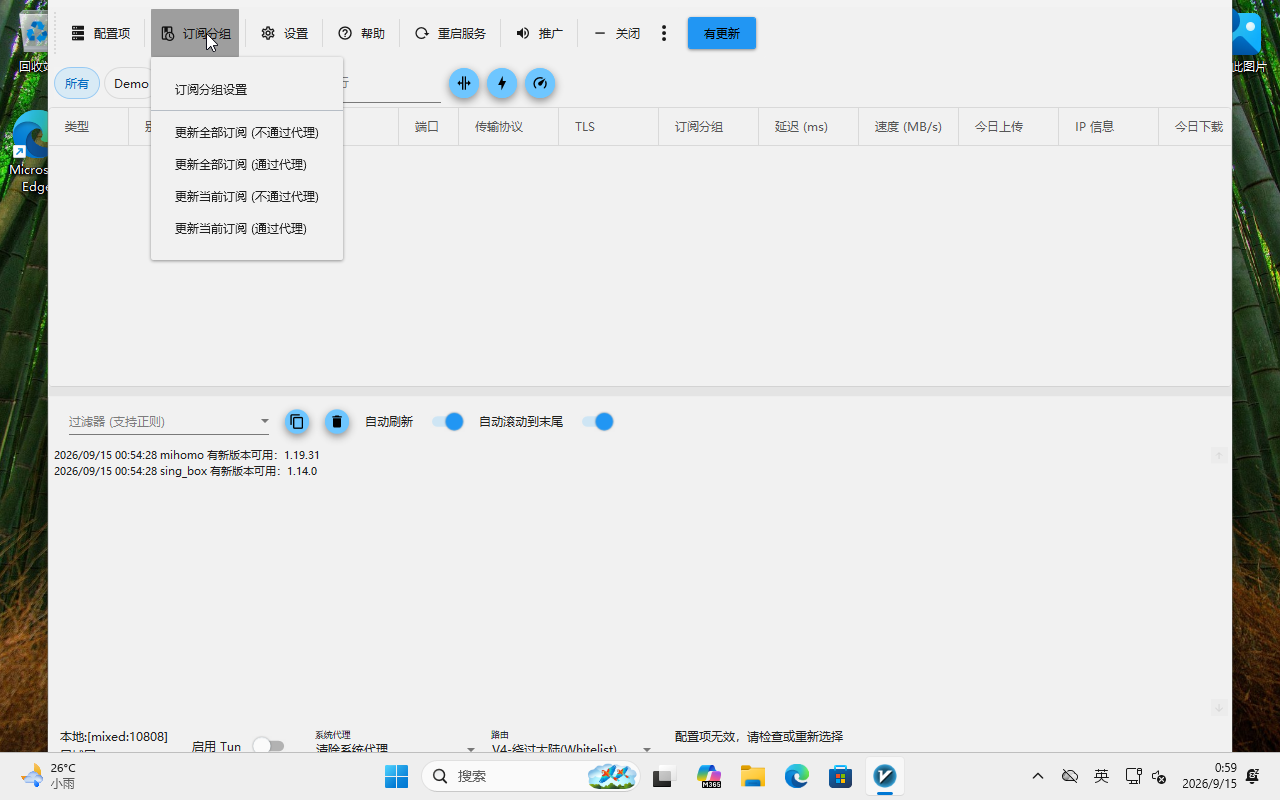Viewport: 1280px width, 800px height.
Task: Copy log output with the copy icon
Action: (297, 422)
